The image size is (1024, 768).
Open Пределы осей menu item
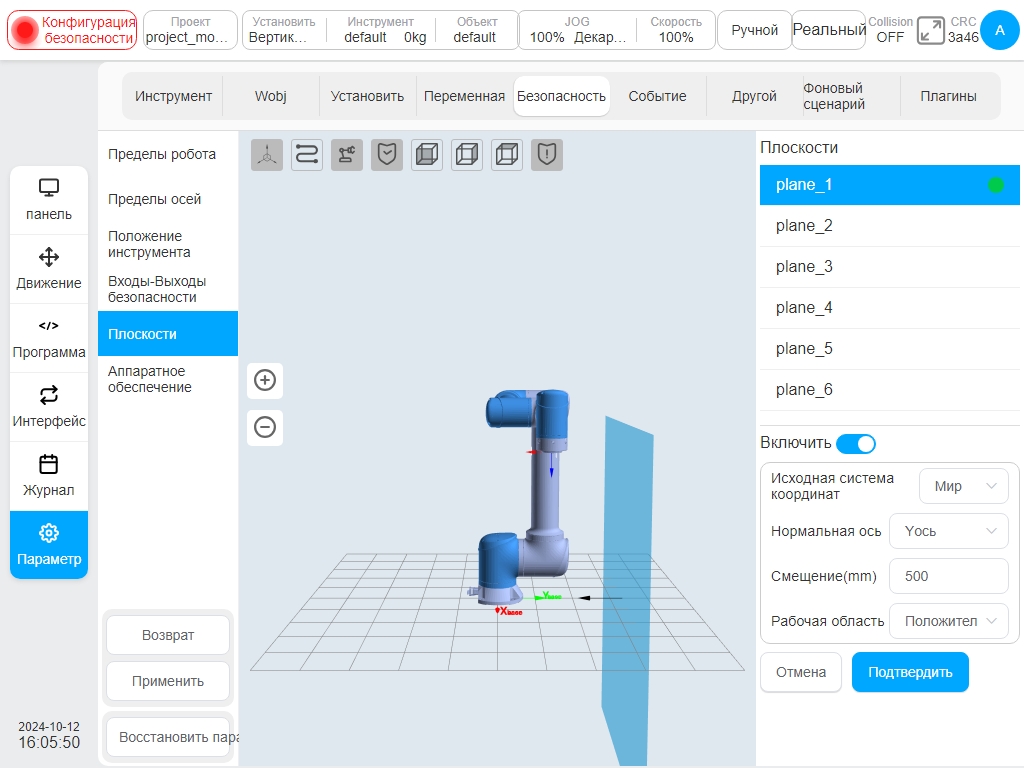[168, 199]
